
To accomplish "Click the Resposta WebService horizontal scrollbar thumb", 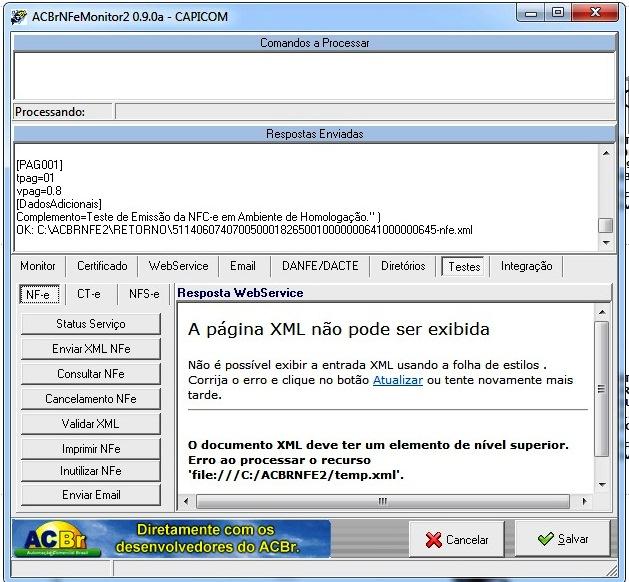I will click(x=383, y=501).
